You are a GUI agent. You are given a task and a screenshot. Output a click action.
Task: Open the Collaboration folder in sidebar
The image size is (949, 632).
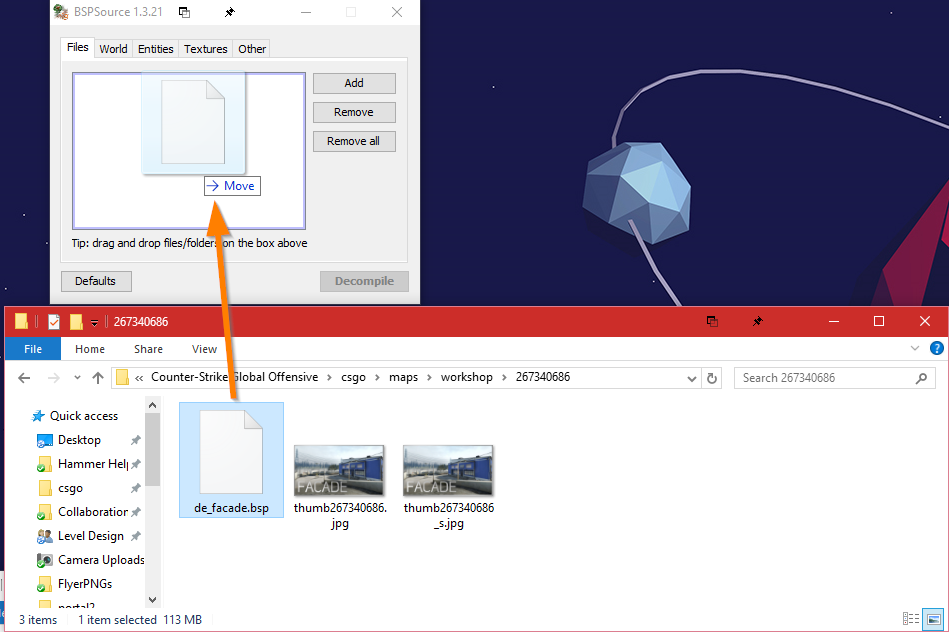coord(82,512)
